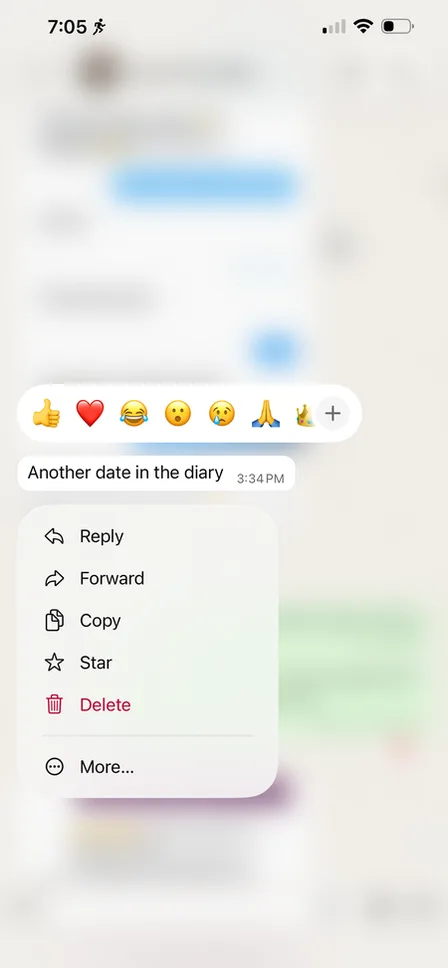Open the More... options entry
Screen dimensions: 448x968
147,767
